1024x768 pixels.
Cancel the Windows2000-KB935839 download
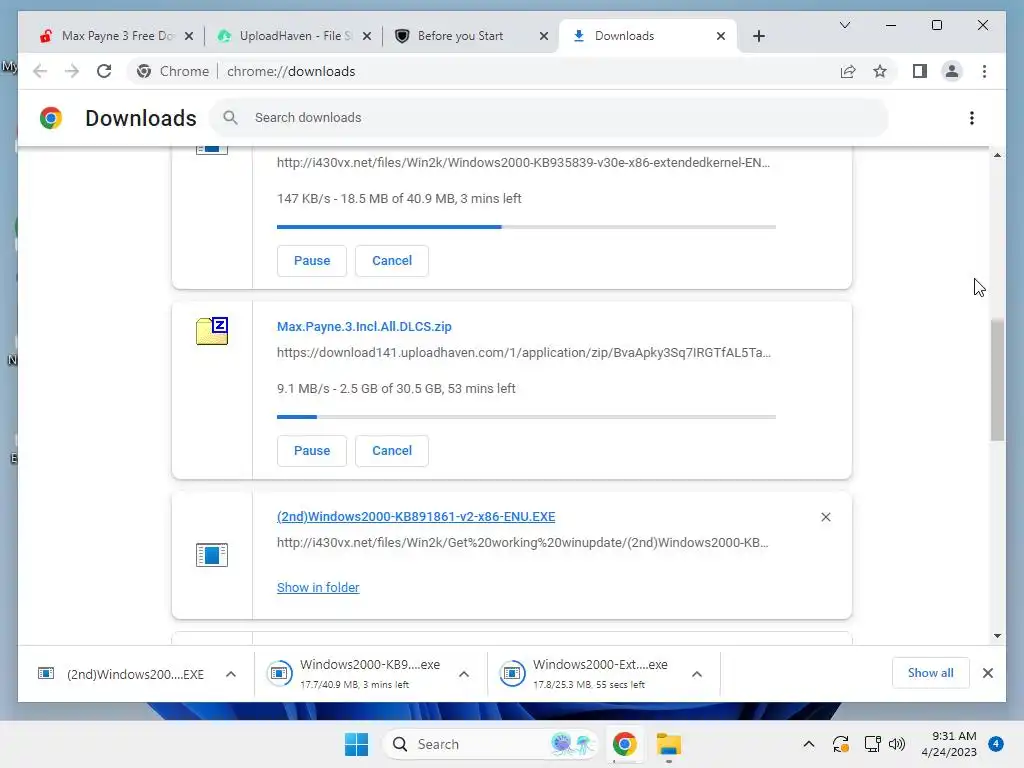coord(392,261)
